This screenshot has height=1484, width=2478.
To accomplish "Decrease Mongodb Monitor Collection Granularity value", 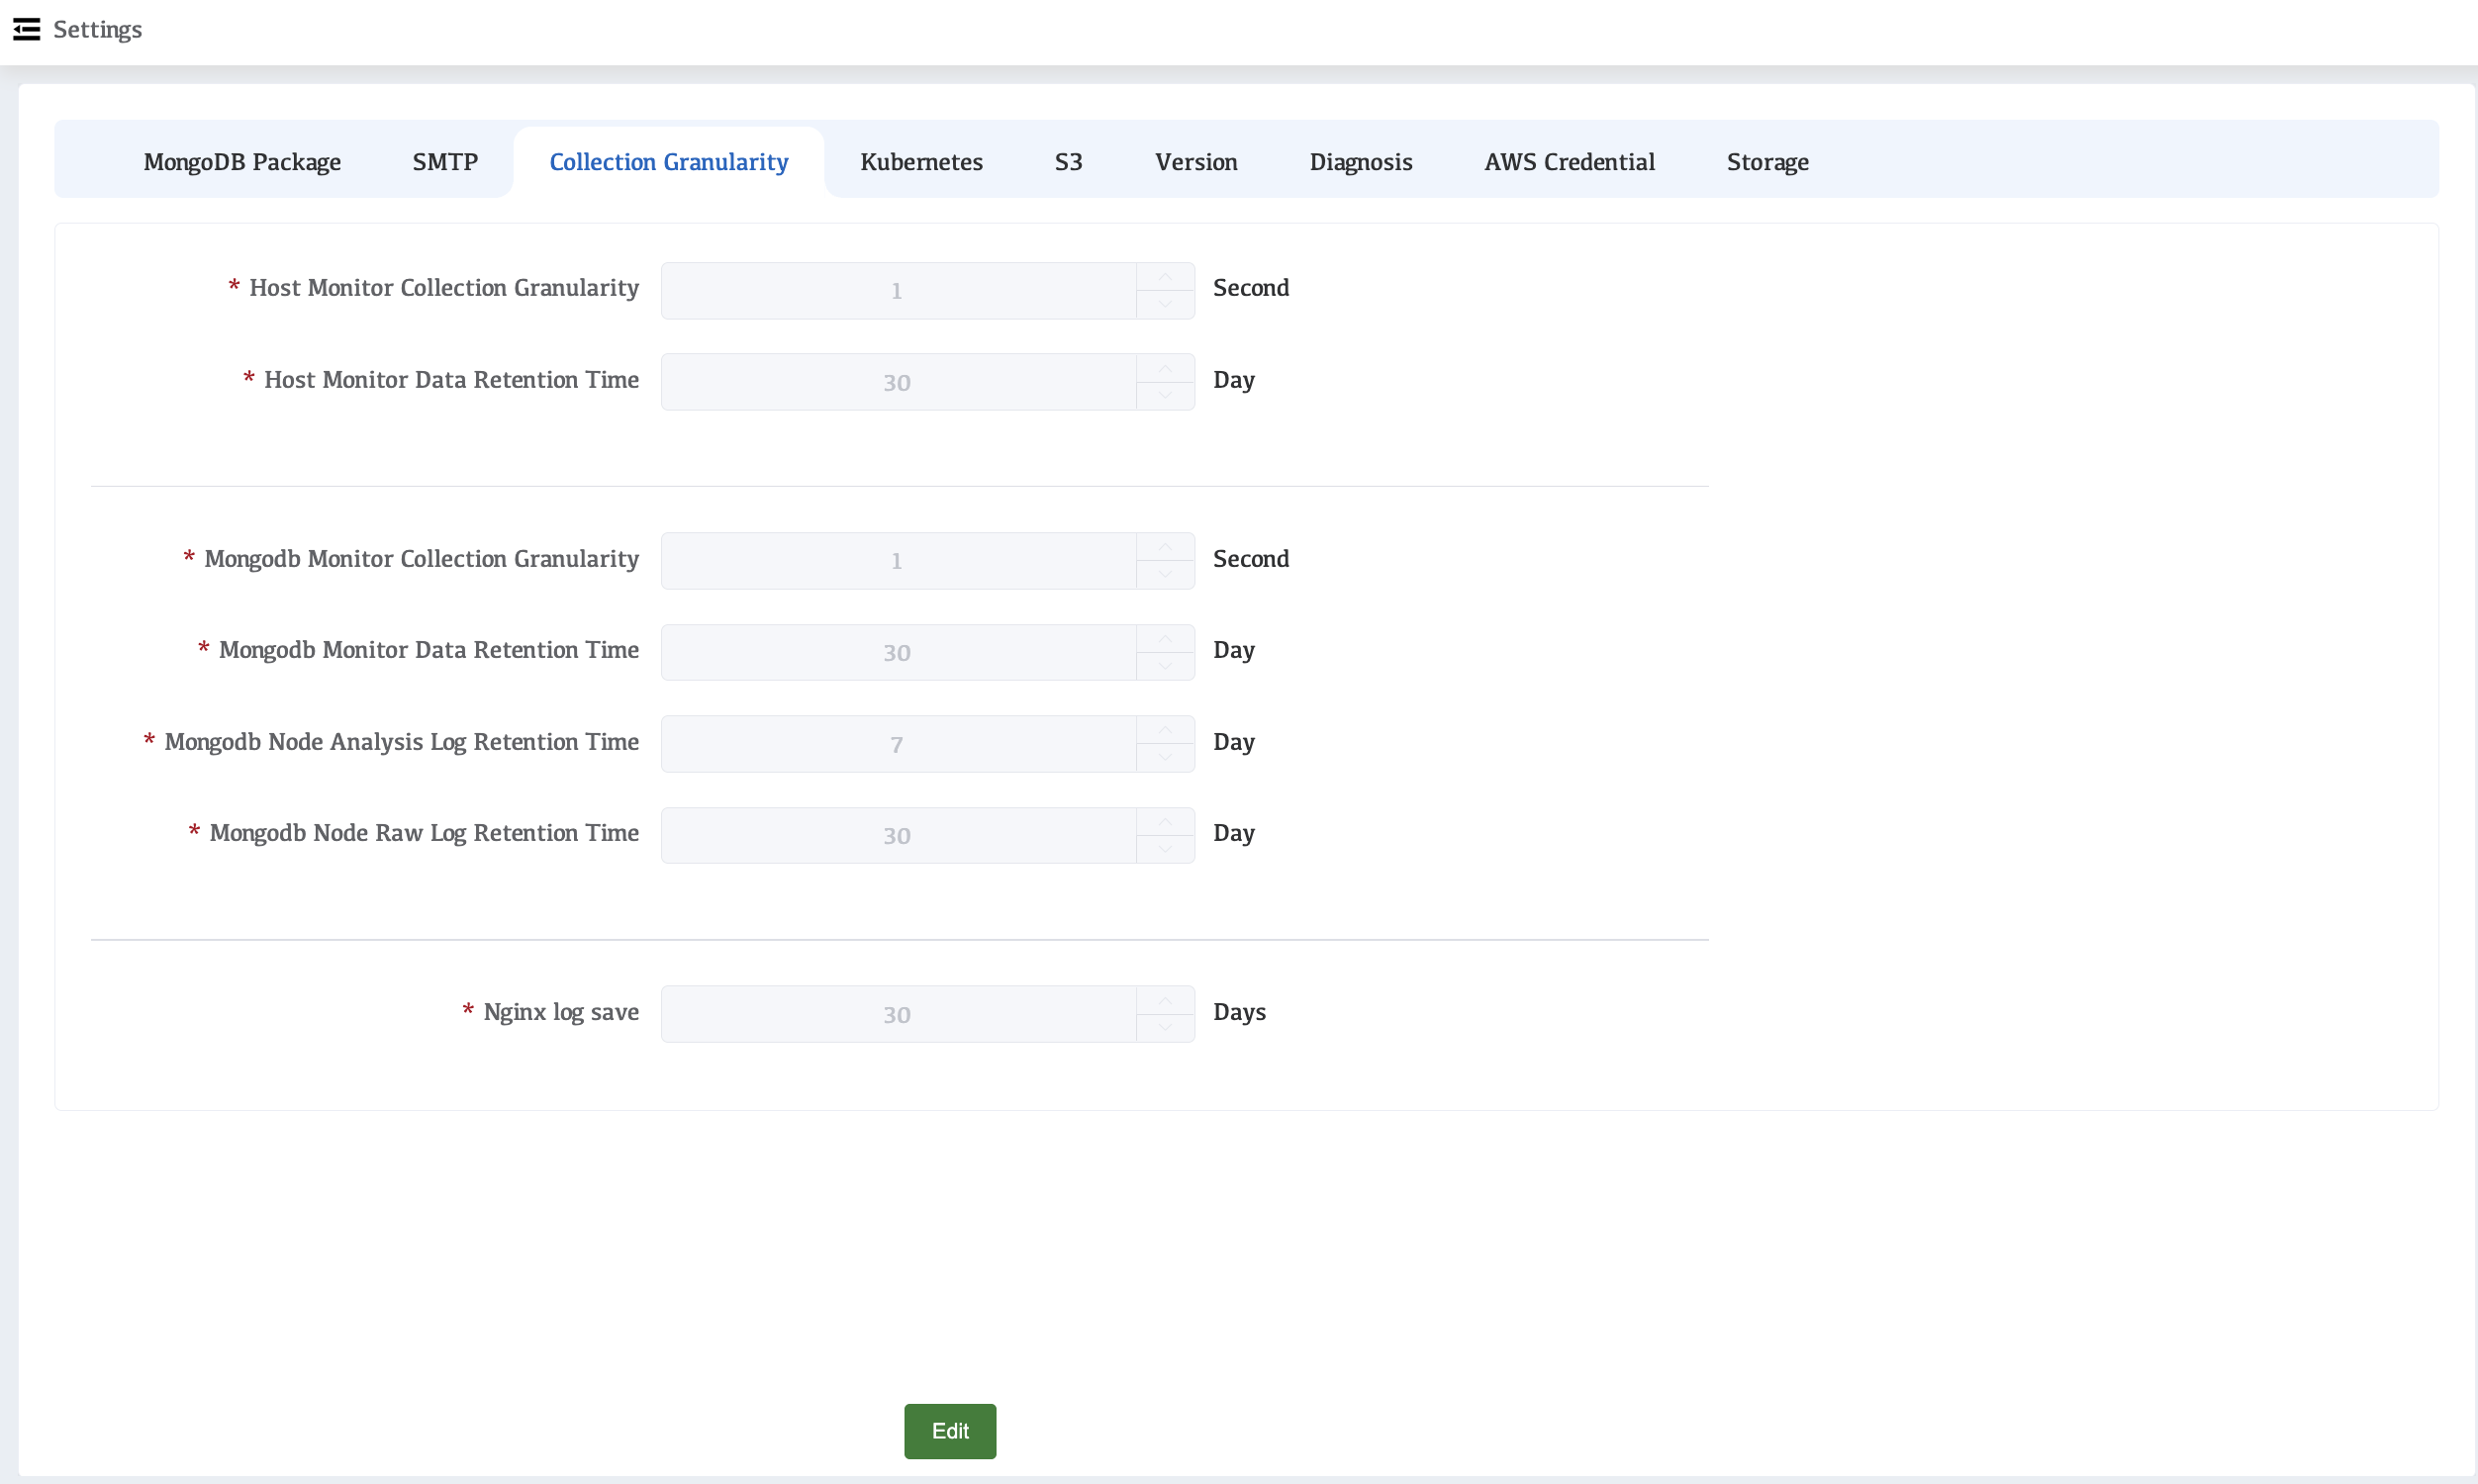I will tap(1165, 574).
